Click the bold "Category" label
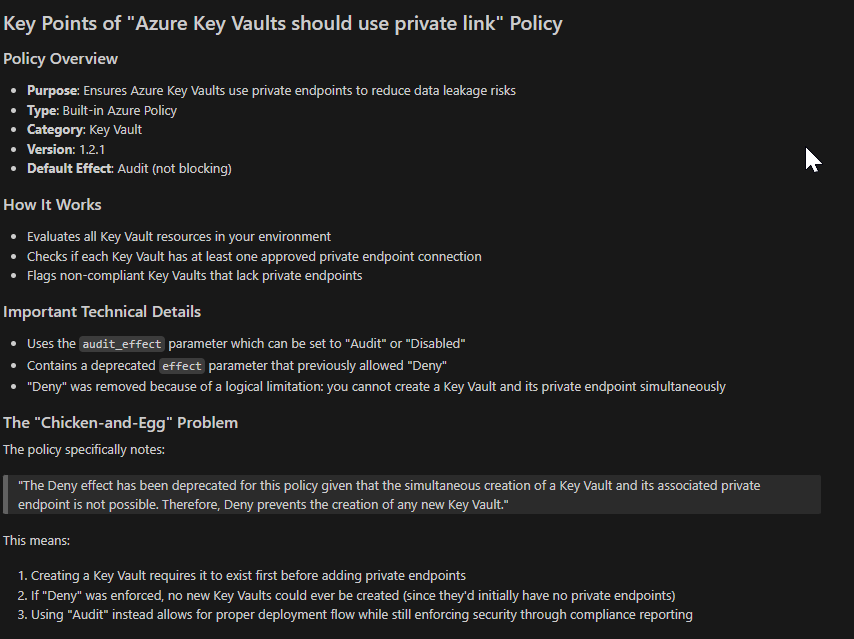854x639 pixels. 55,130
